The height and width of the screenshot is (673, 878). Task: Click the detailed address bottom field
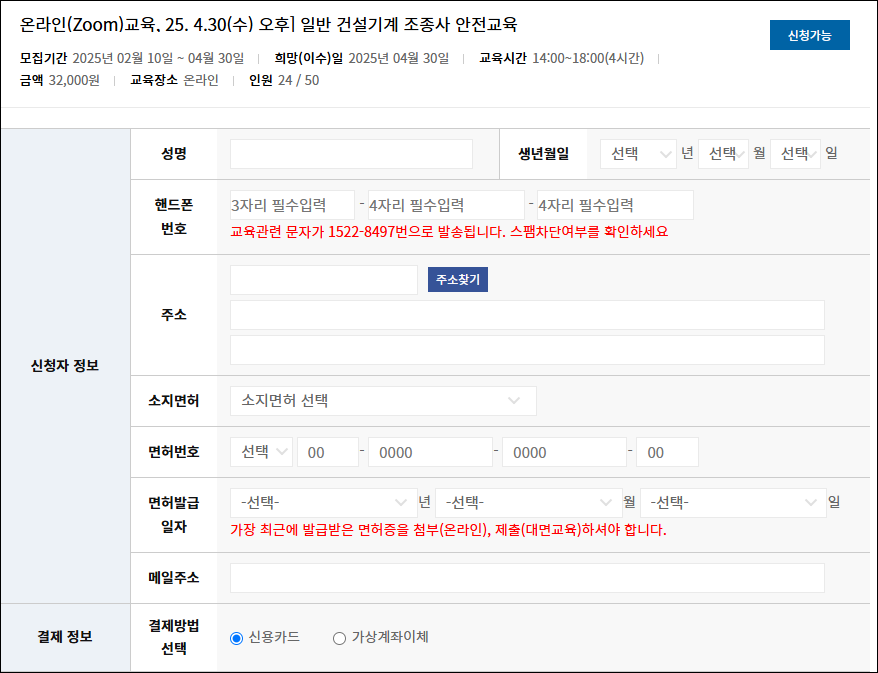click(x=527, y=350)
